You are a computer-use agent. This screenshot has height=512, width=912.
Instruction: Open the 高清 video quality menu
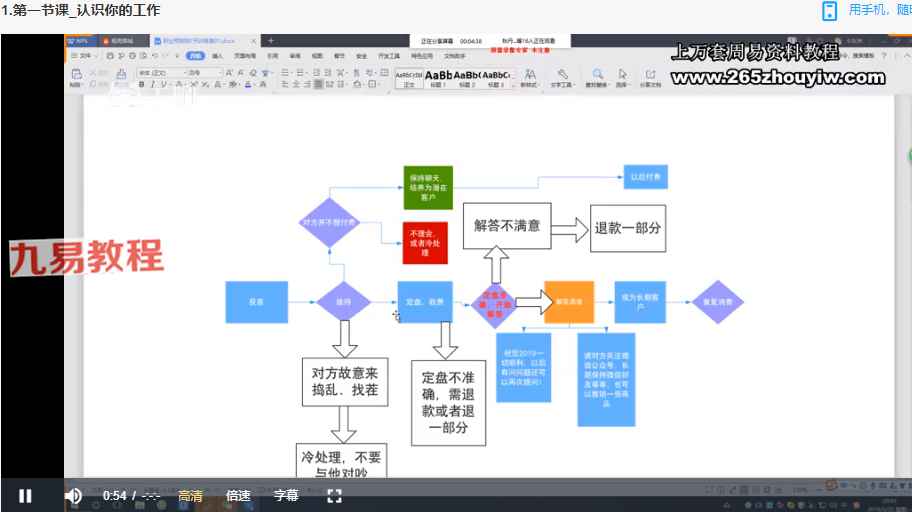190,495
